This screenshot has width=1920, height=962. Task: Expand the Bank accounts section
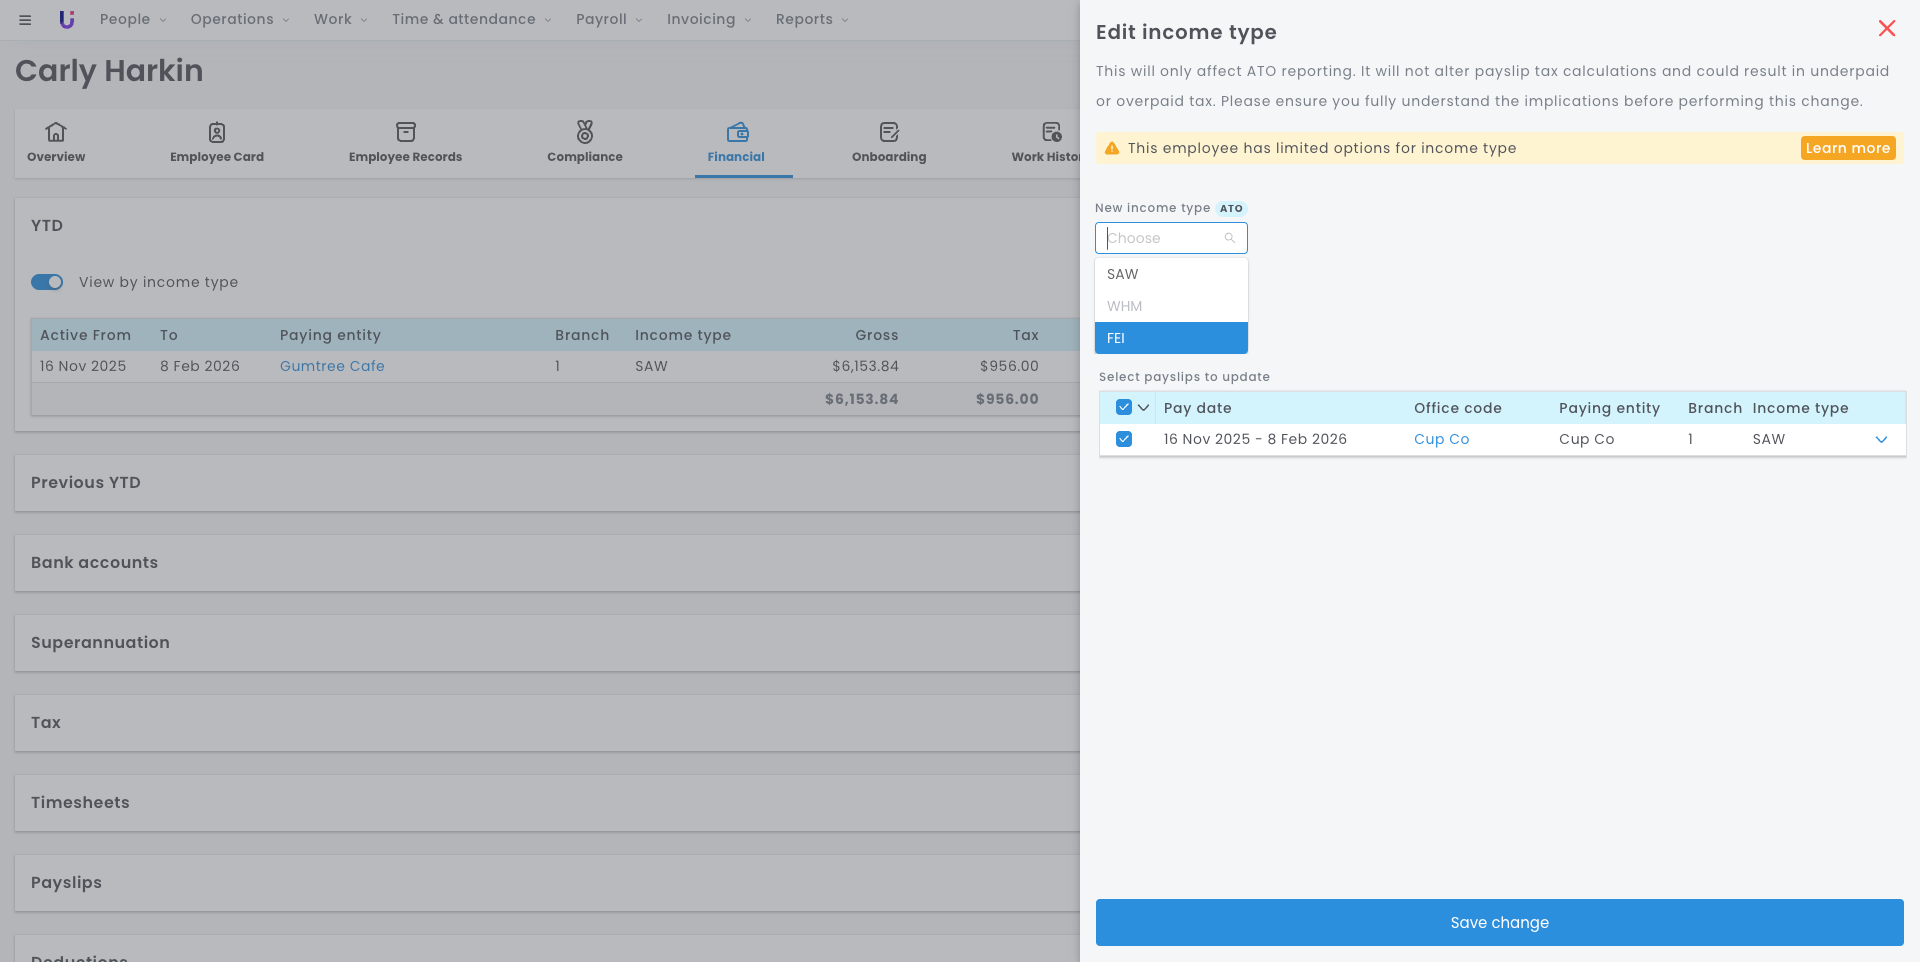tap(548, 563)
